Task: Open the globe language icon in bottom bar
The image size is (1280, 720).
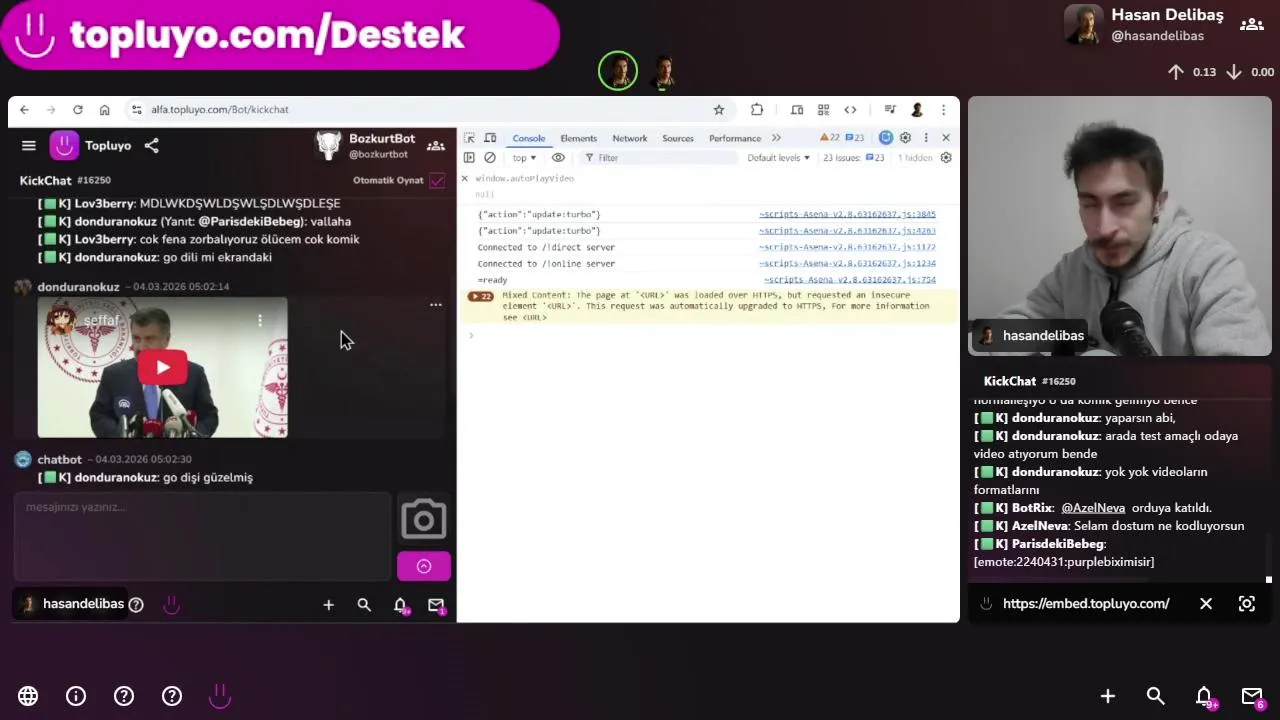Action: coord(28,696)
